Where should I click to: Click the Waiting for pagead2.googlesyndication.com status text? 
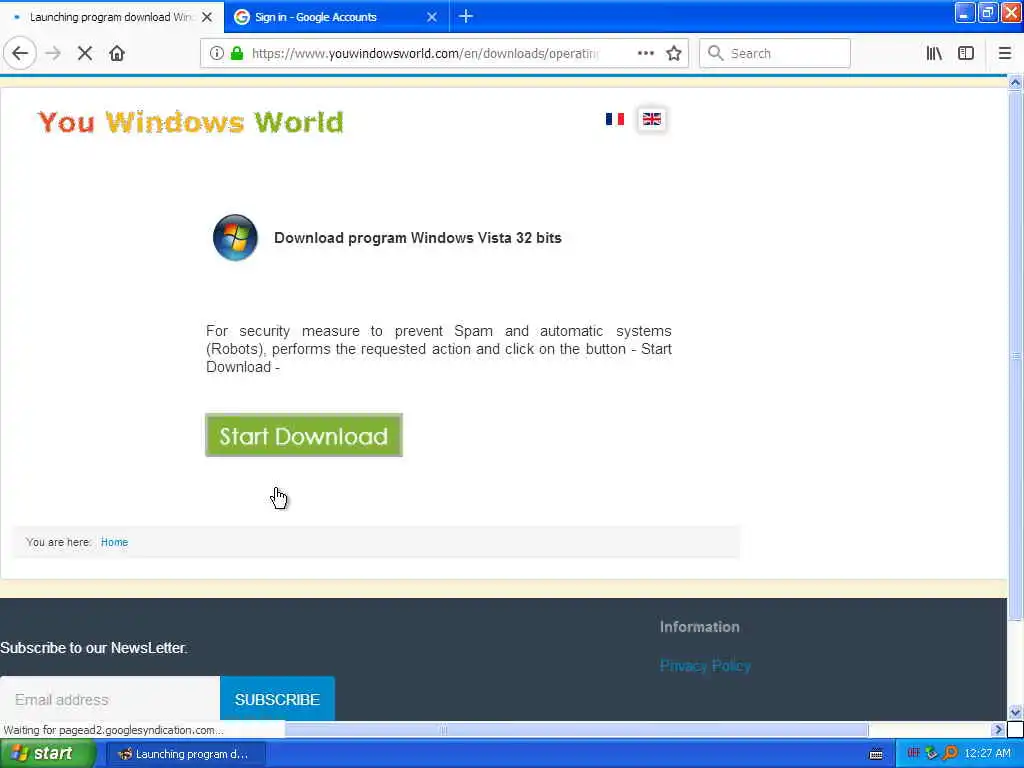tap(114, 730)
